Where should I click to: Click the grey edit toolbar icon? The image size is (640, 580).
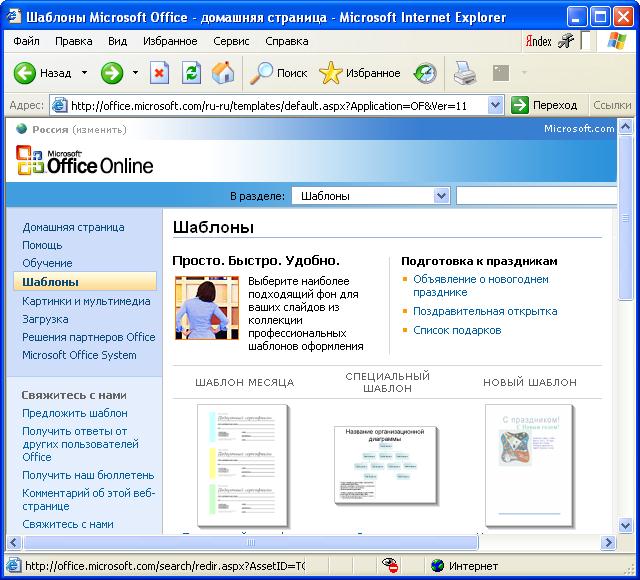click(x=501, y=73)
